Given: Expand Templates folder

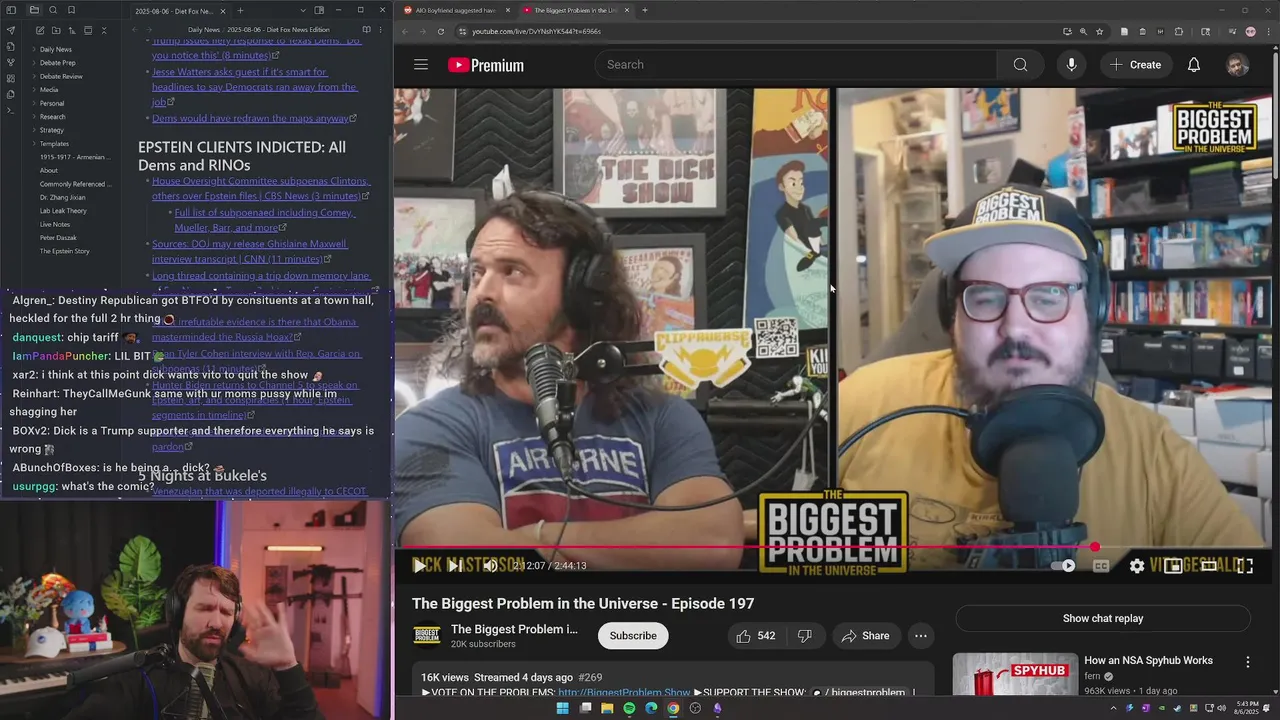Looking at the screenshot, I should [x=53, y=144].
